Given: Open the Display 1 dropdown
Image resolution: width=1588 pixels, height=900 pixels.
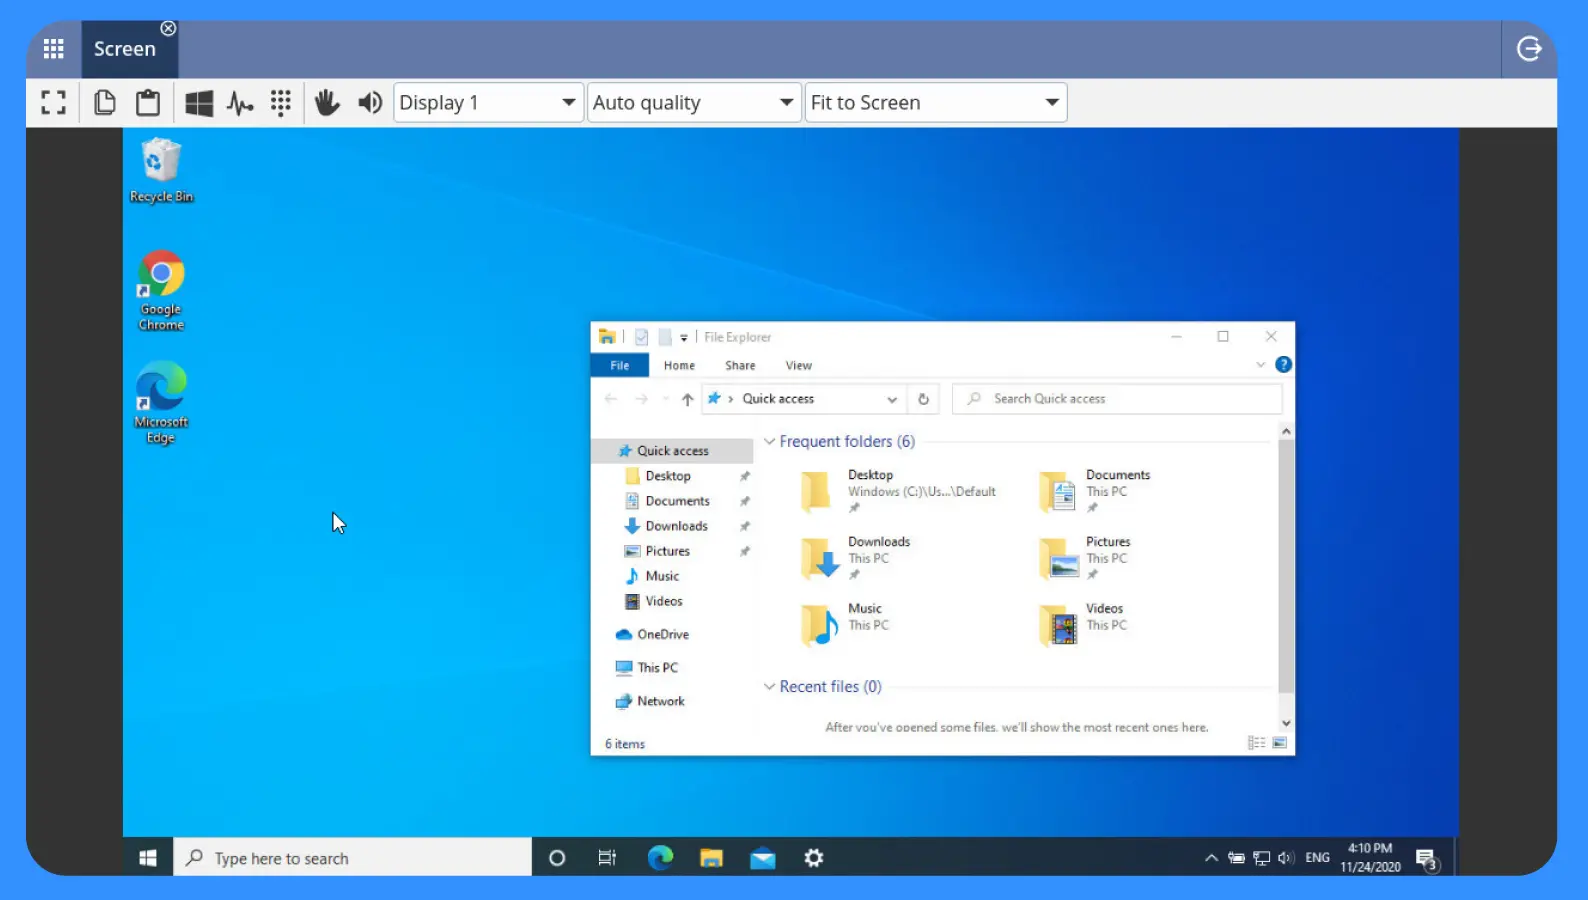Looking at the screenshot, I should (x=488, y=102).
